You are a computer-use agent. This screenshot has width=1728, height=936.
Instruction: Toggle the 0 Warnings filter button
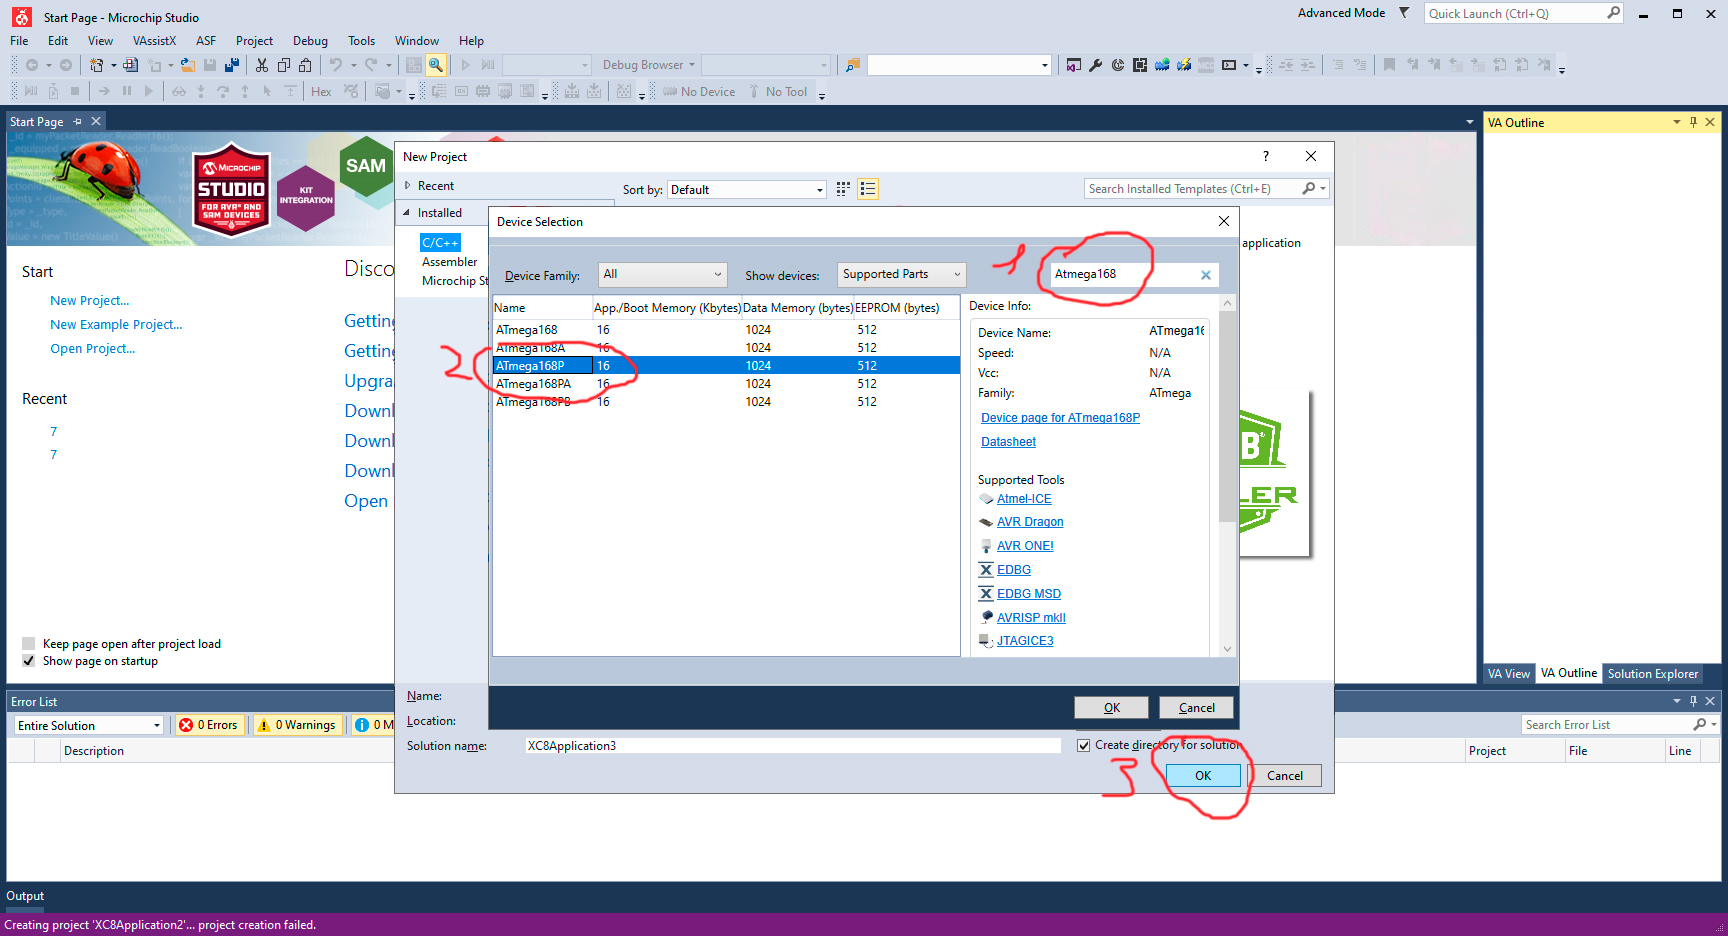pos(296,725)
